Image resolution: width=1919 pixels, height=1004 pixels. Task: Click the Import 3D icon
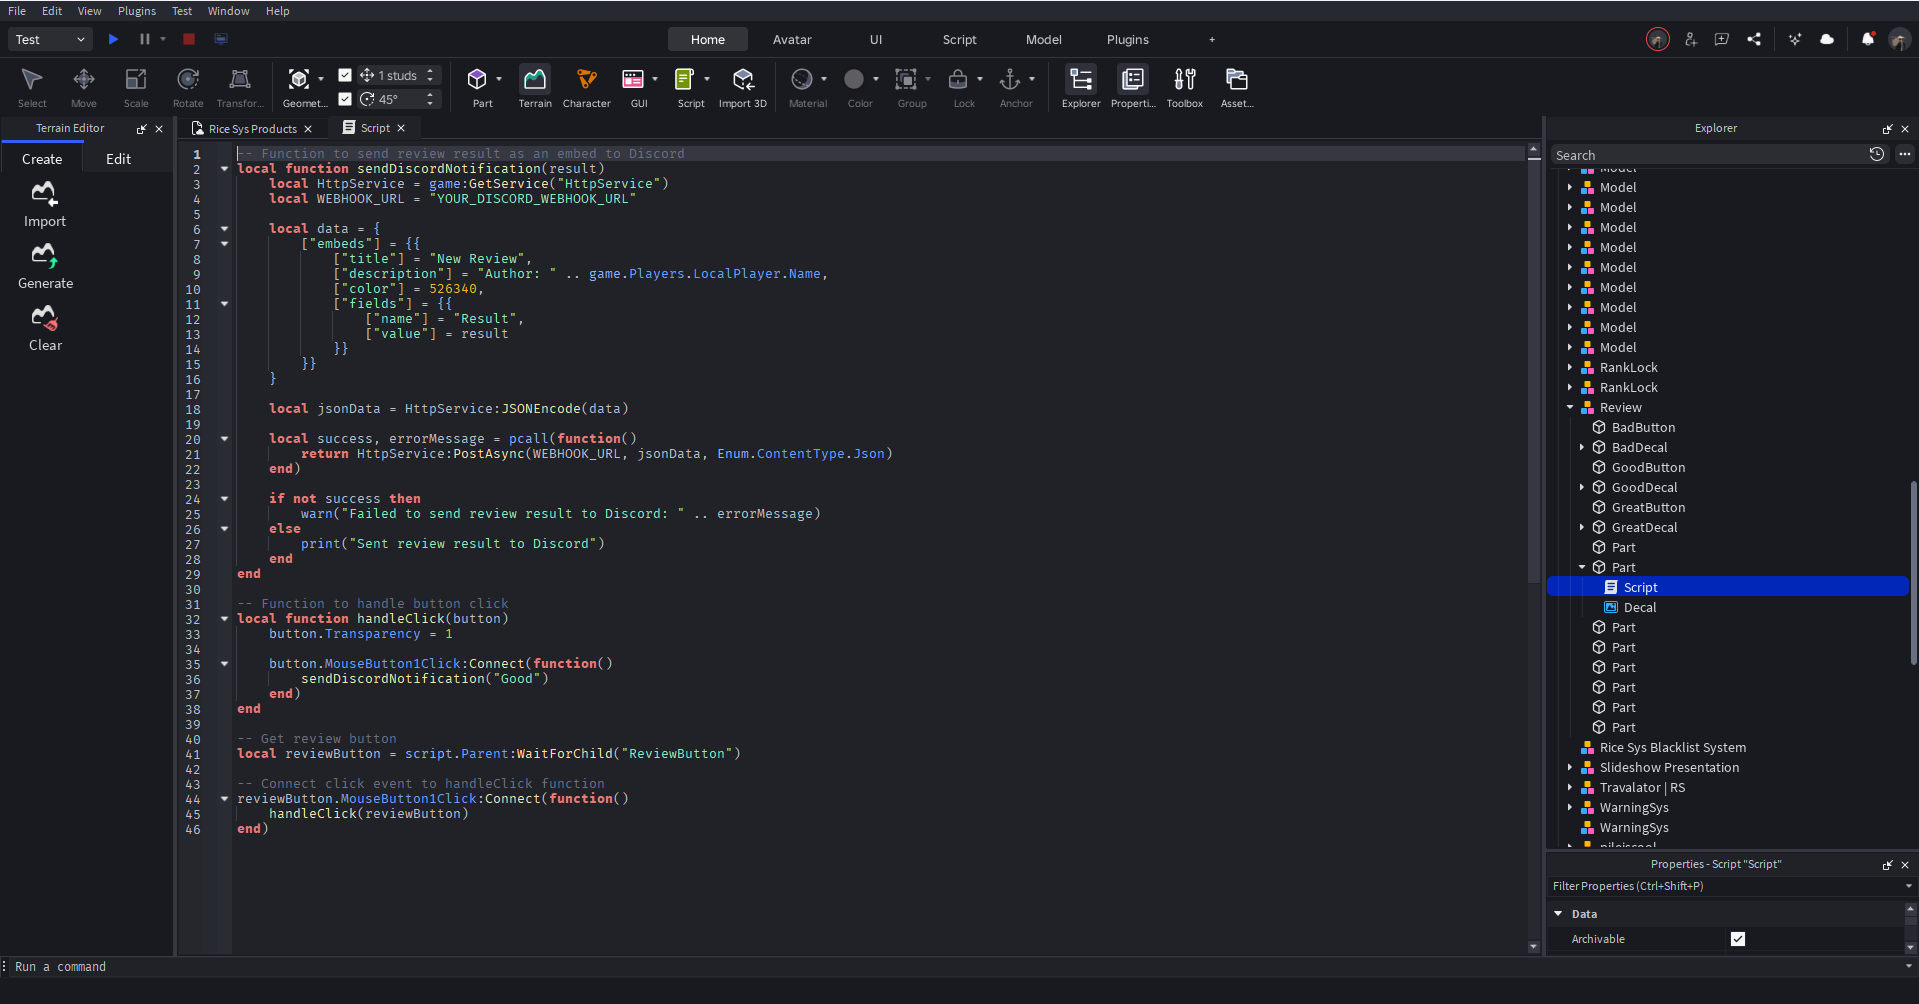742,80
